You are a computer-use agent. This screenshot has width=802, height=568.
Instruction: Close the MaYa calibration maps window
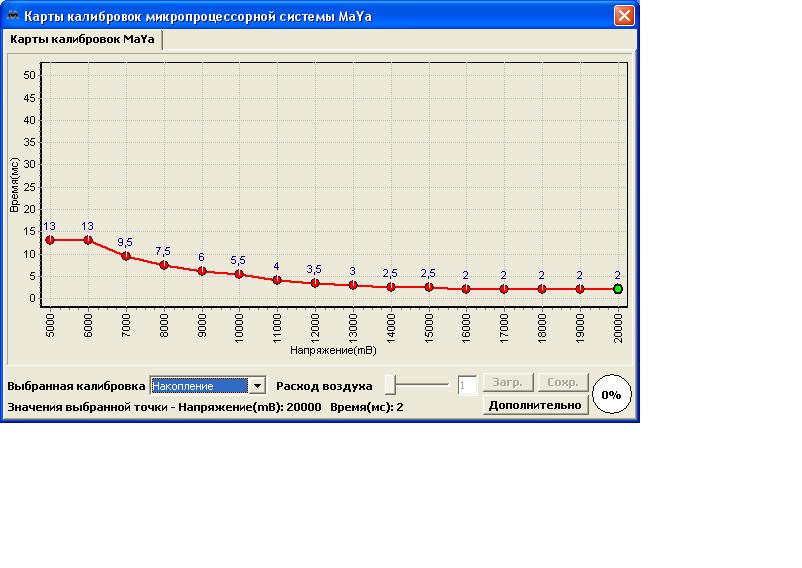tap(624, 16)
